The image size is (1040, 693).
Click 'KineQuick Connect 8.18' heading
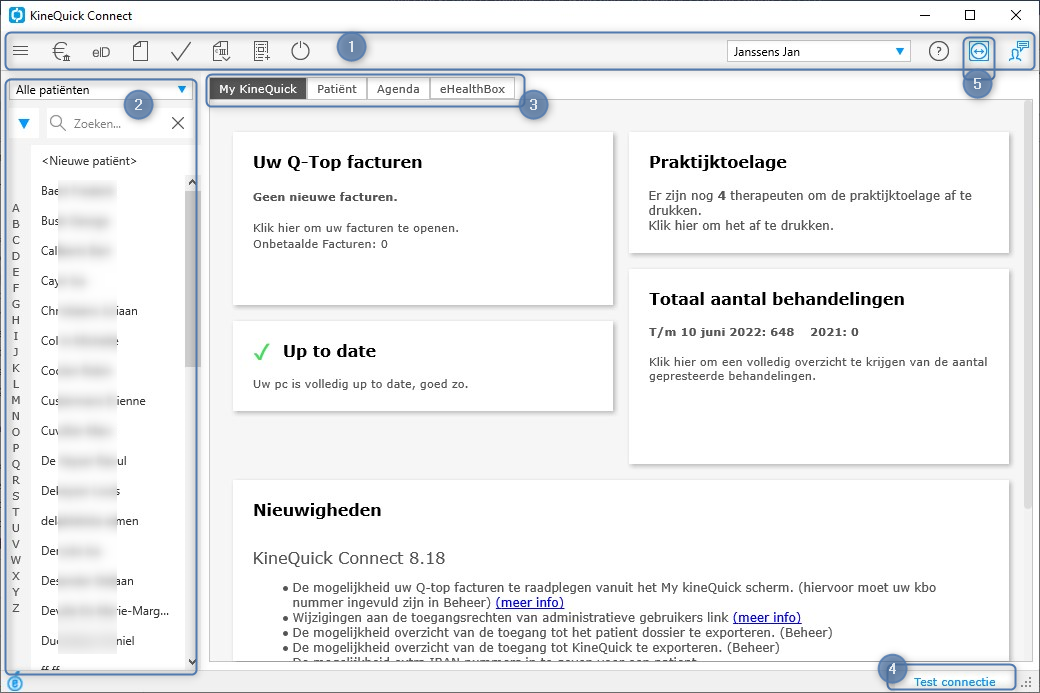[x=349, y=558]
